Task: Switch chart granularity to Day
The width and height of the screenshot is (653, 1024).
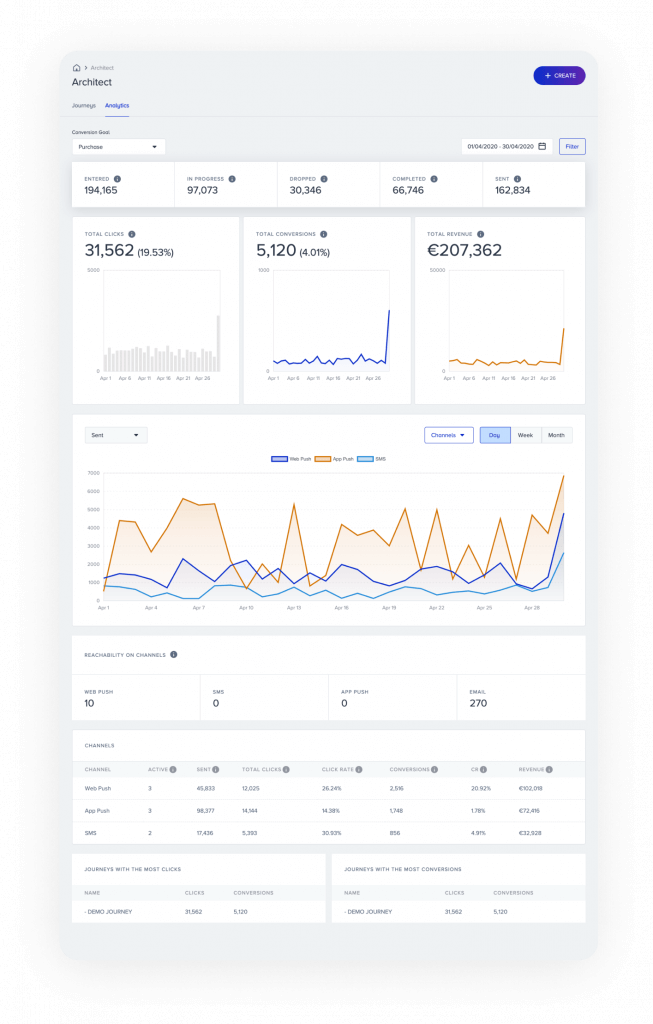Action: click(494, 435)
